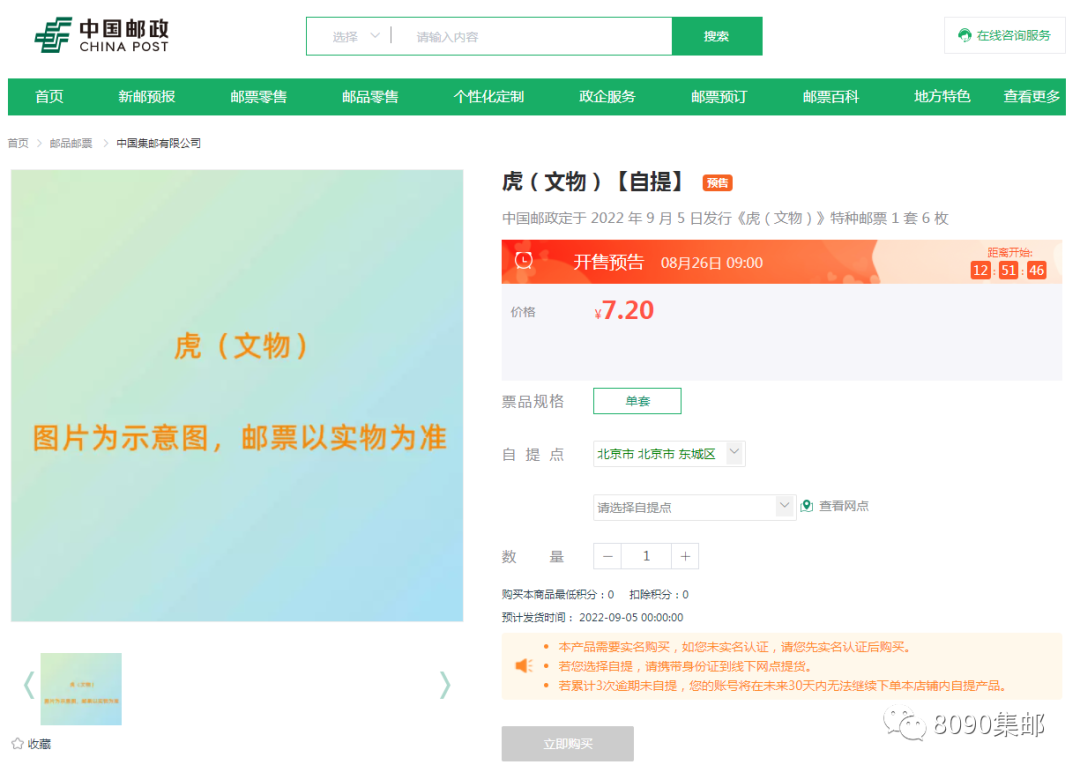Click the megaphone notice icon

[524, 665]
